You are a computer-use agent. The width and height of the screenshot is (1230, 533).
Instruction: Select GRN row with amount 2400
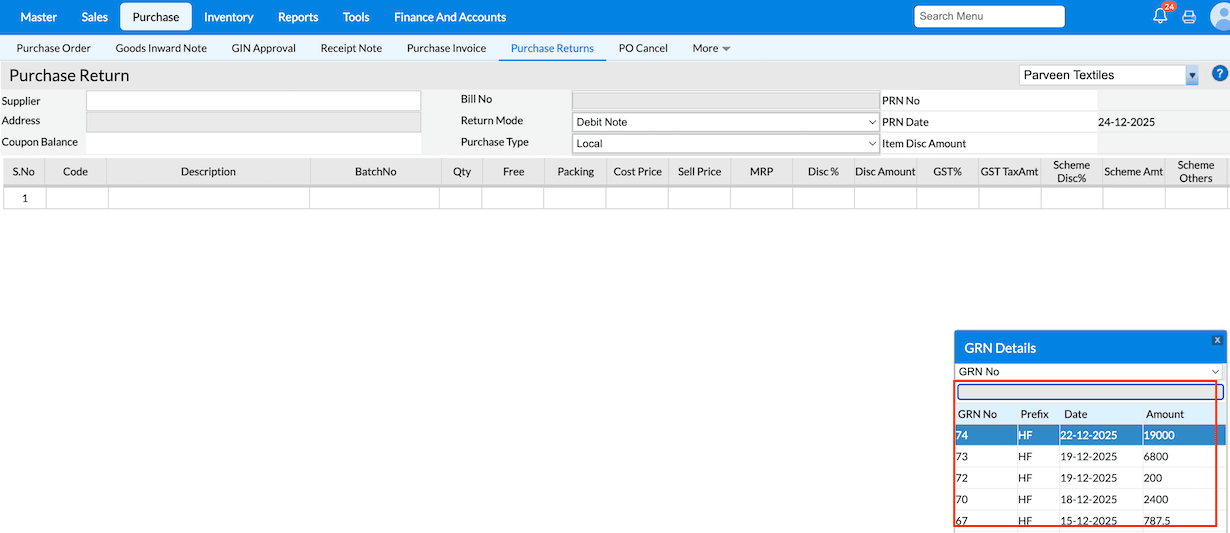coord(1089,499)
